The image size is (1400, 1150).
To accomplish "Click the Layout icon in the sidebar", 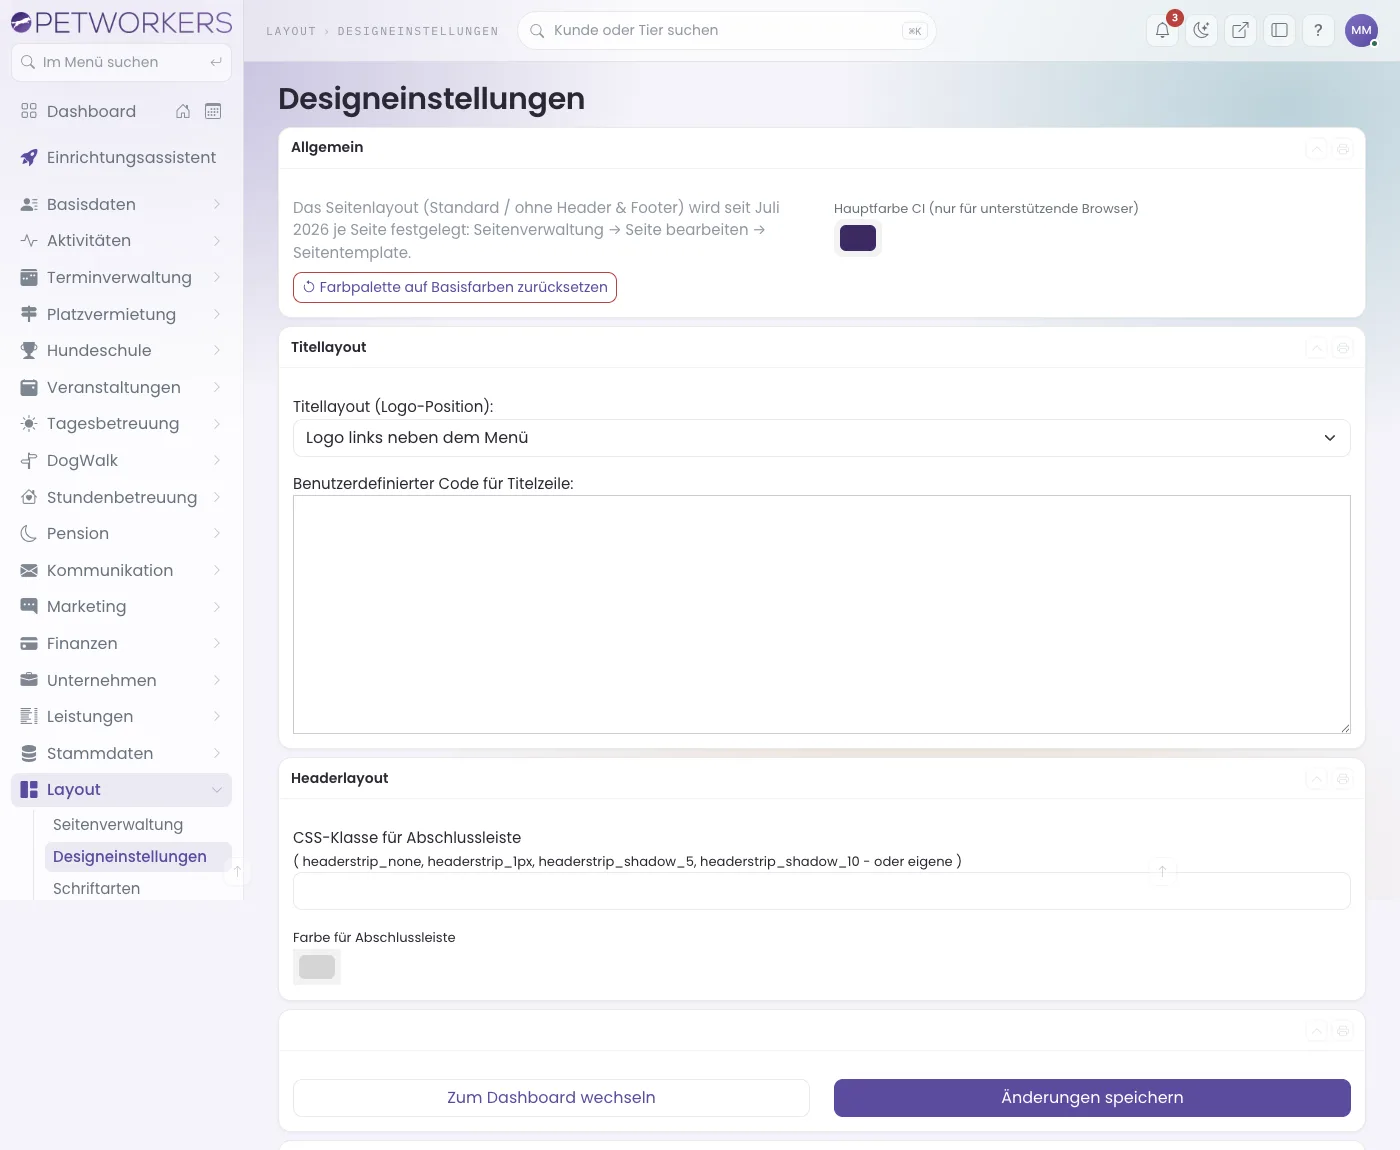I will 29,789.
